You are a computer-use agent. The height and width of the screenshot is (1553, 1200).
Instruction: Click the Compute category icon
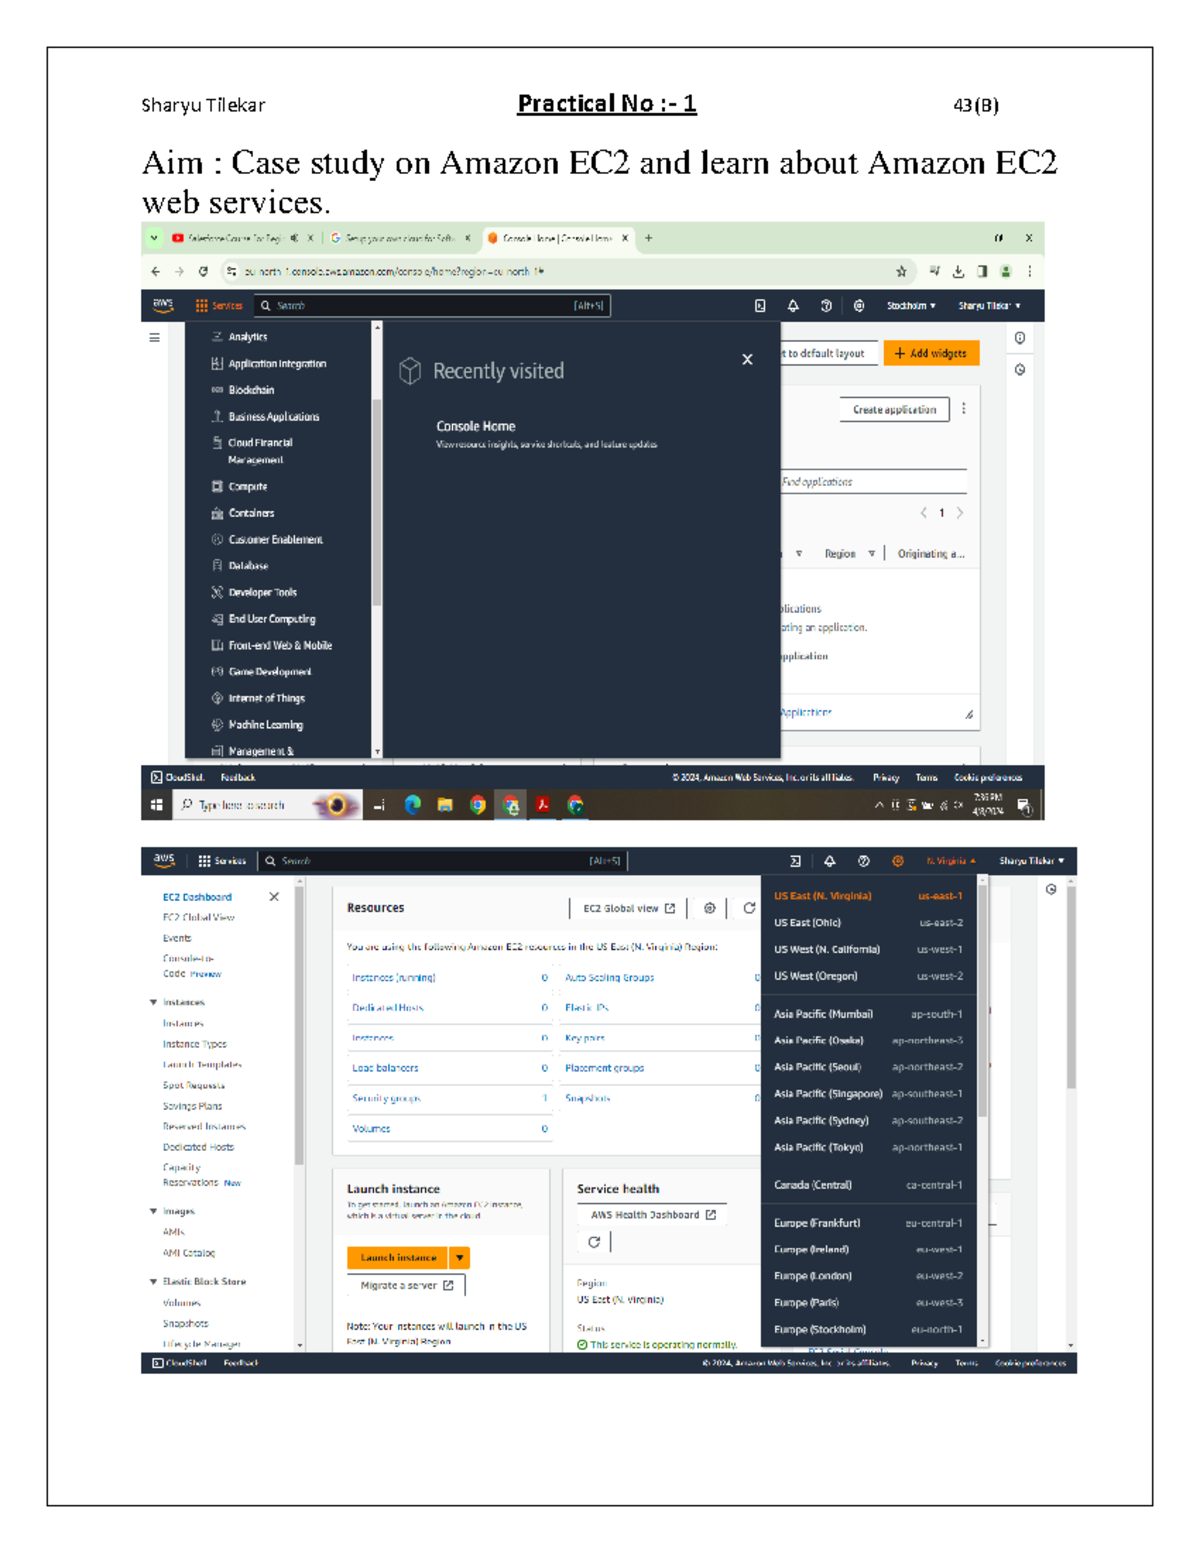point(217,487)
